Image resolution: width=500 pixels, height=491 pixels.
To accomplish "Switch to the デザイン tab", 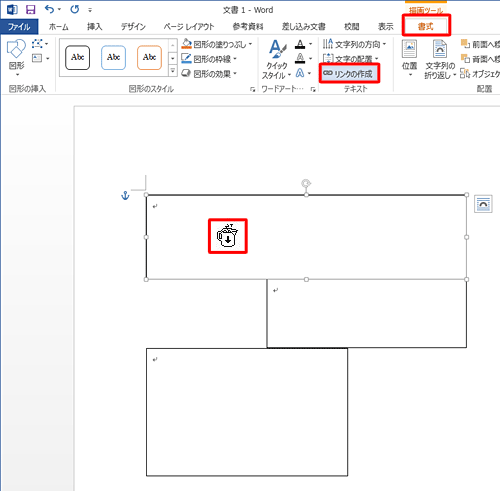I will 133,27.
